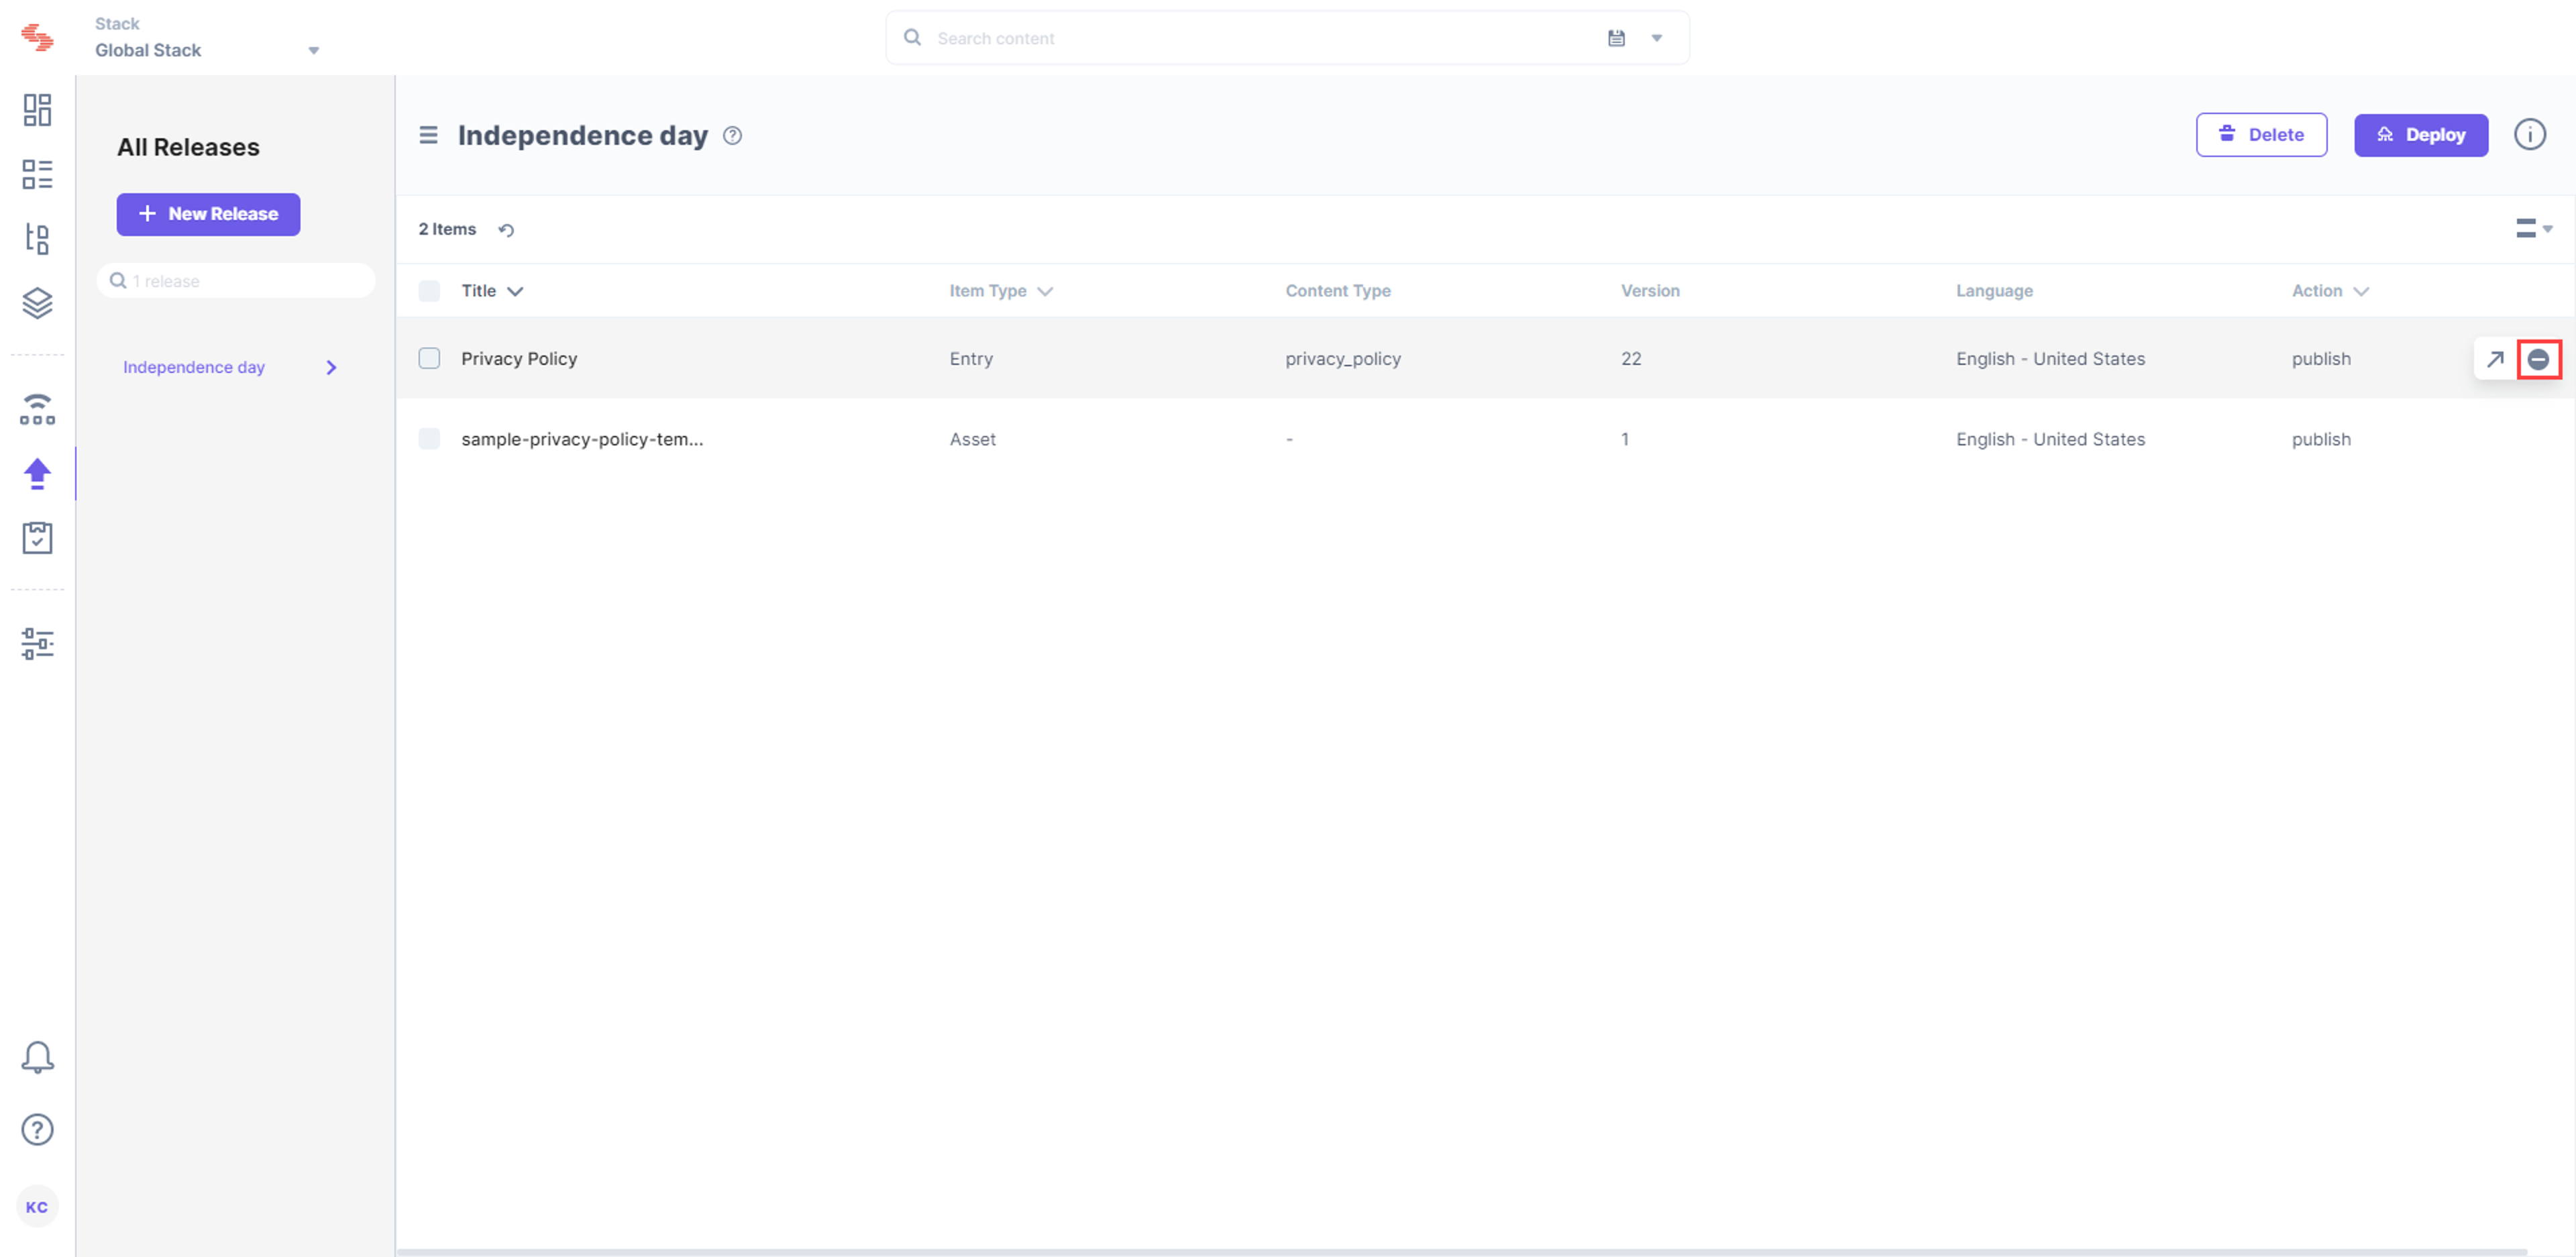The width and height of the screenshot is (2576, 1257).
Task: Tick the sample-privacy-policy asset checkbox
Action: click(429, 438)
